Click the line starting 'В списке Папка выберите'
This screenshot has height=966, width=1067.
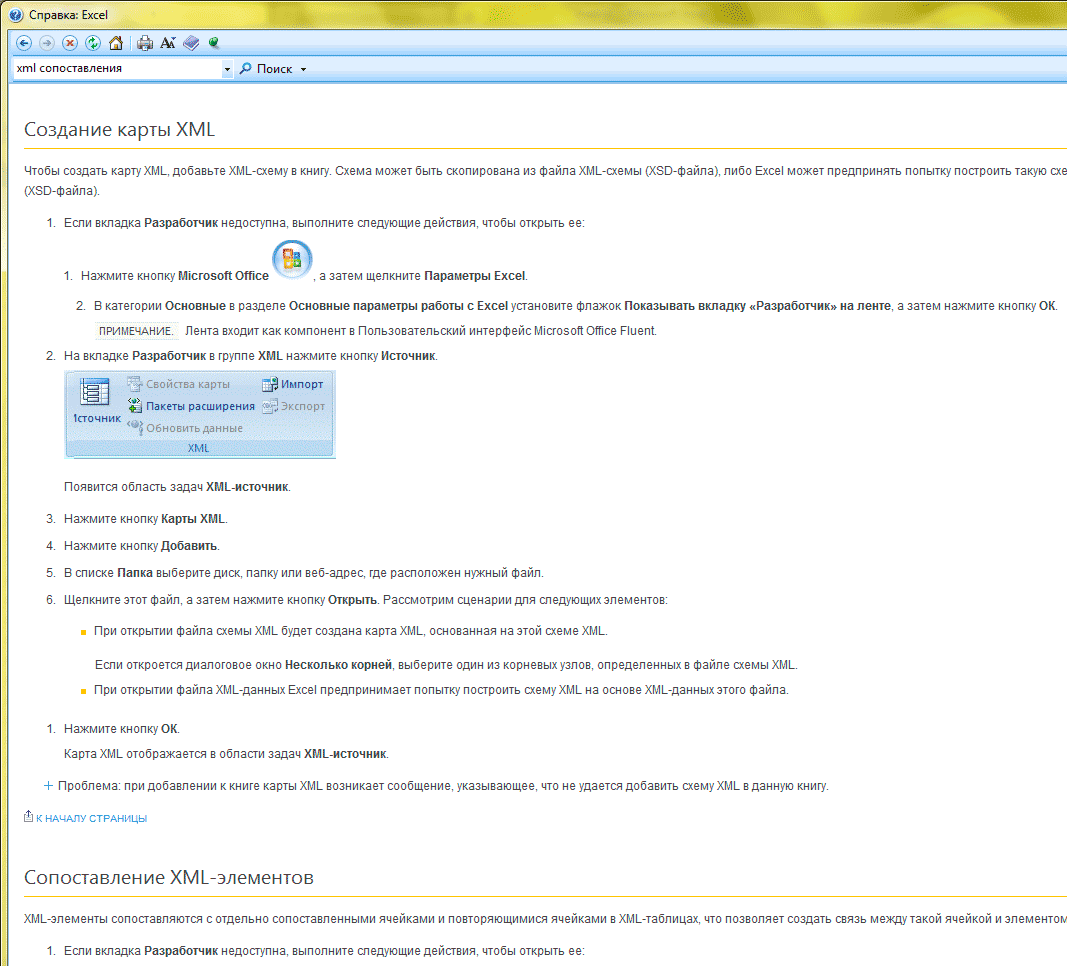click(303, 573)
